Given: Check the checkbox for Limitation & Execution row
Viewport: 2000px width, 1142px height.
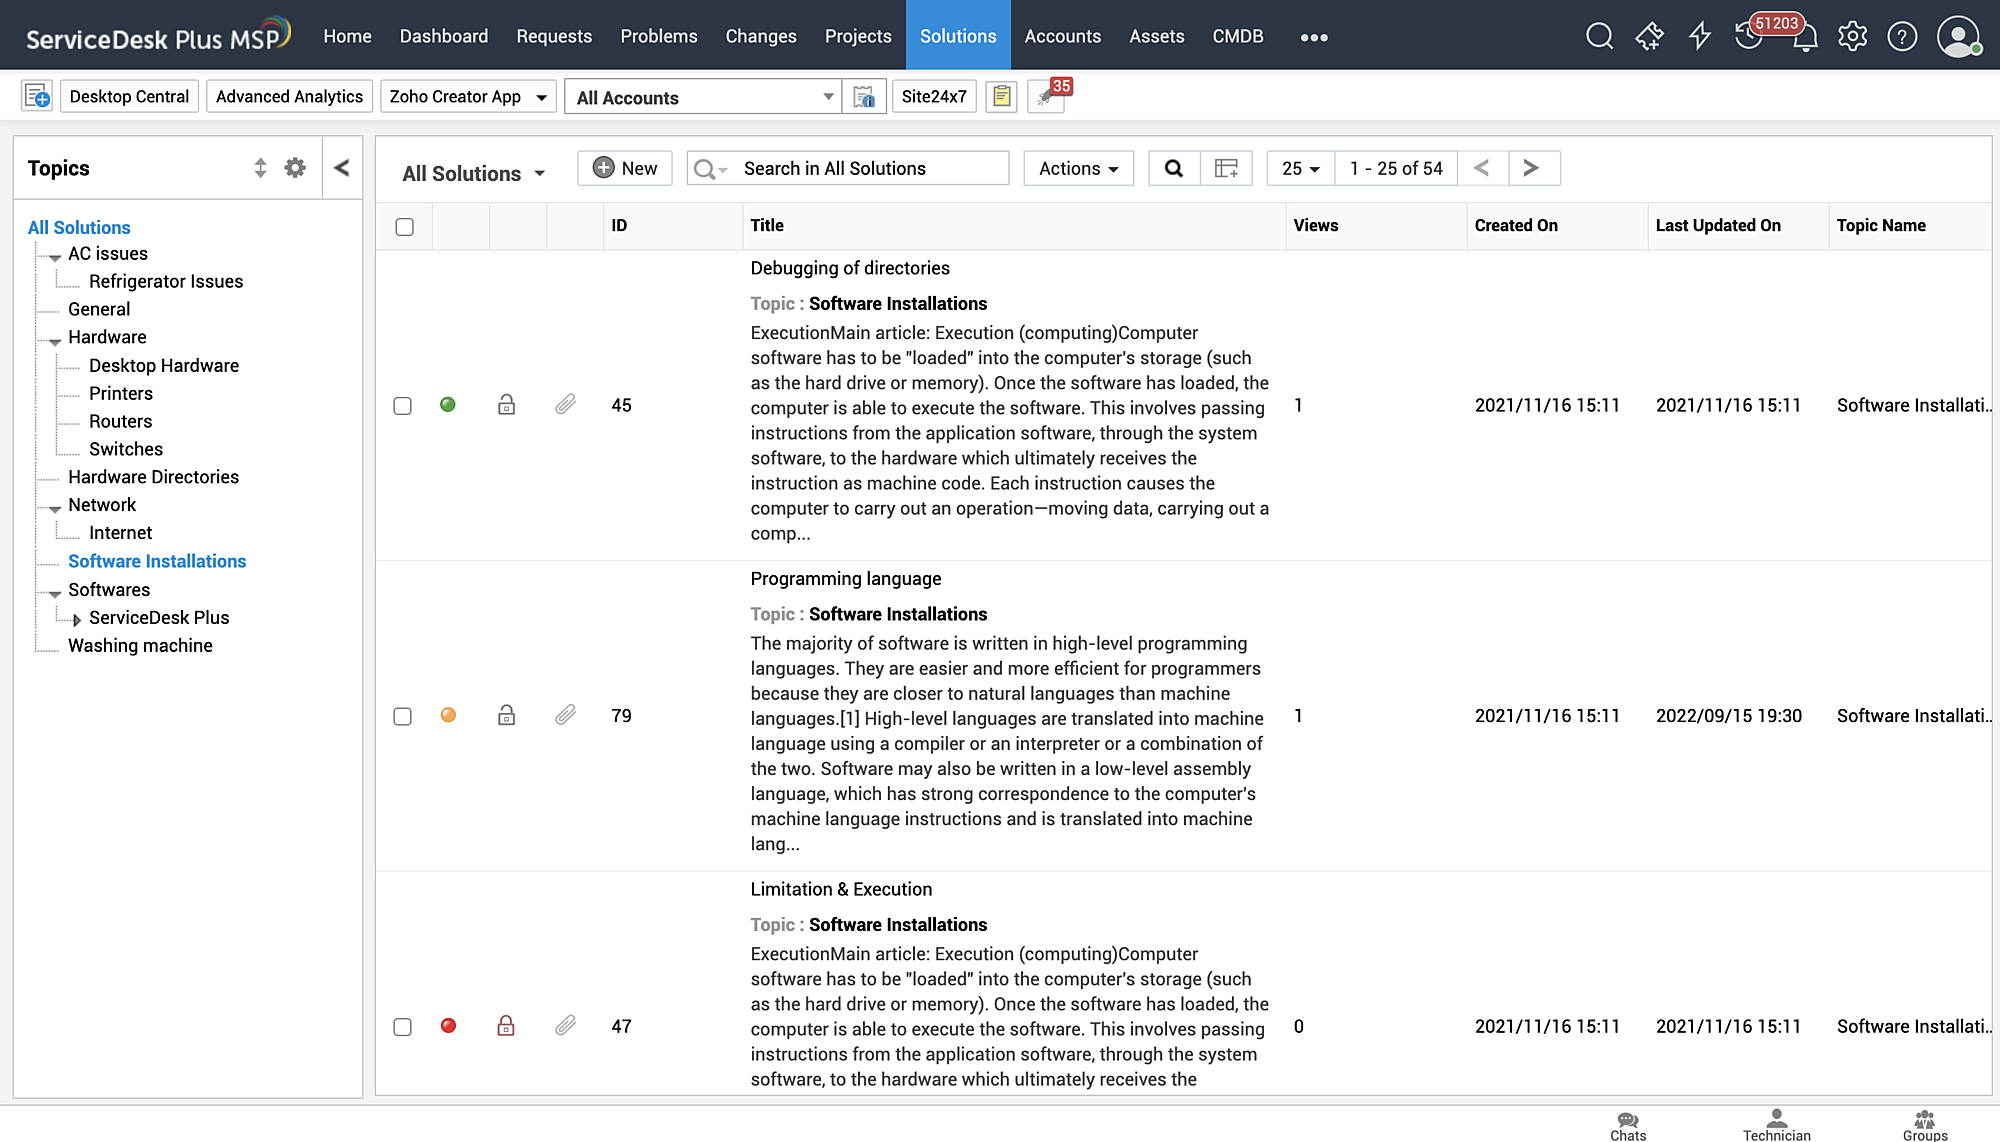Looking at the screenshot, I should tap(403, 1026).
